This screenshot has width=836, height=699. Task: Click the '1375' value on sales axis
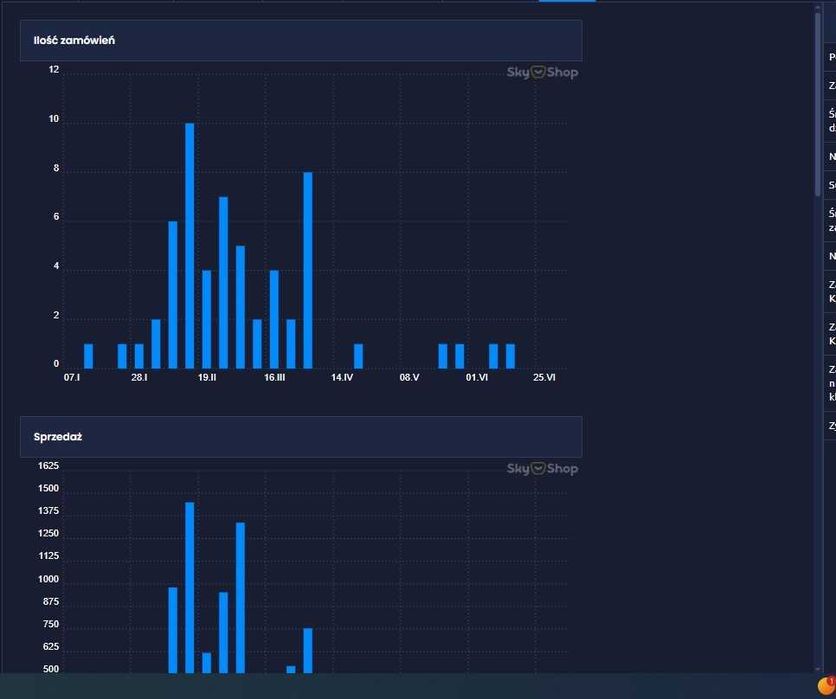click(x=48, y=511)
